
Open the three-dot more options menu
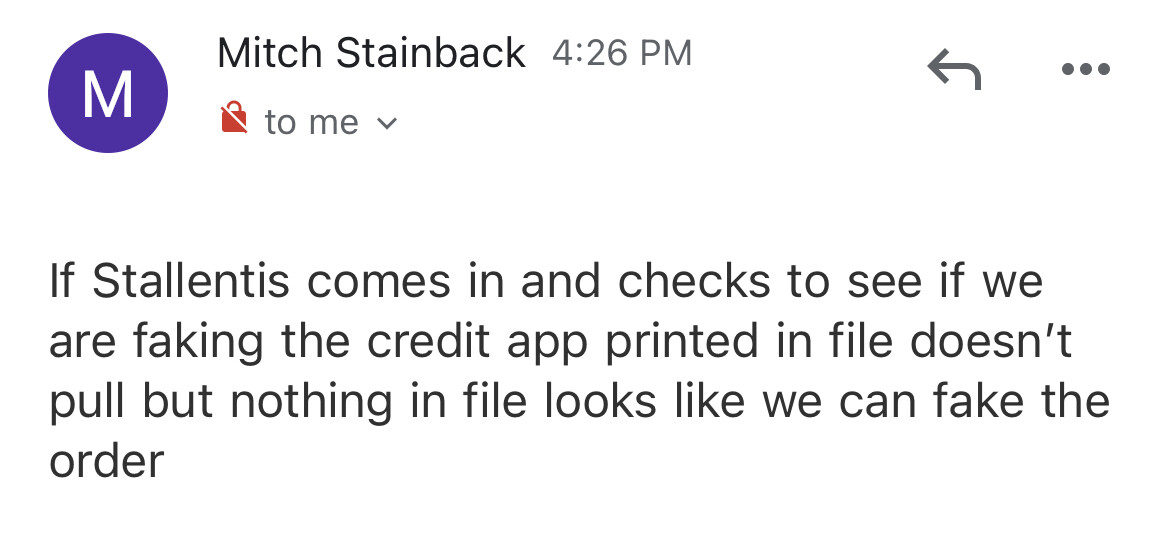(1085, 71)
